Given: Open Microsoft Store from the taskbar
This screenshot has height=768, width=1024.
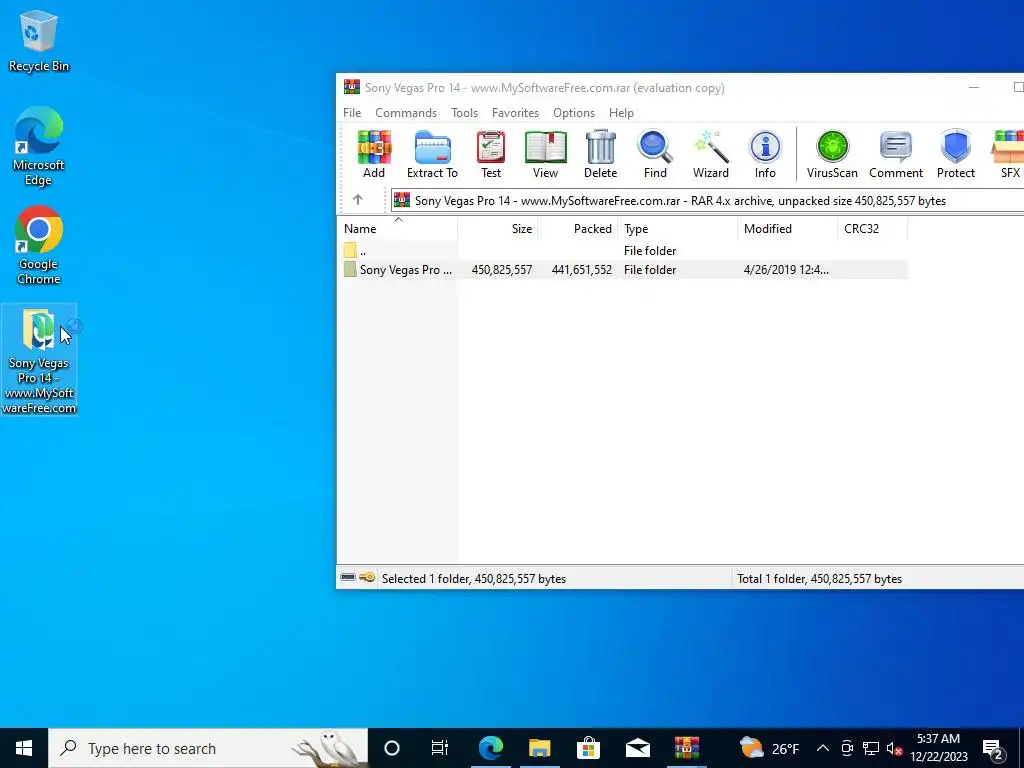Looking at the screenshot, I should pyautogui.click(x=588, y=748).
